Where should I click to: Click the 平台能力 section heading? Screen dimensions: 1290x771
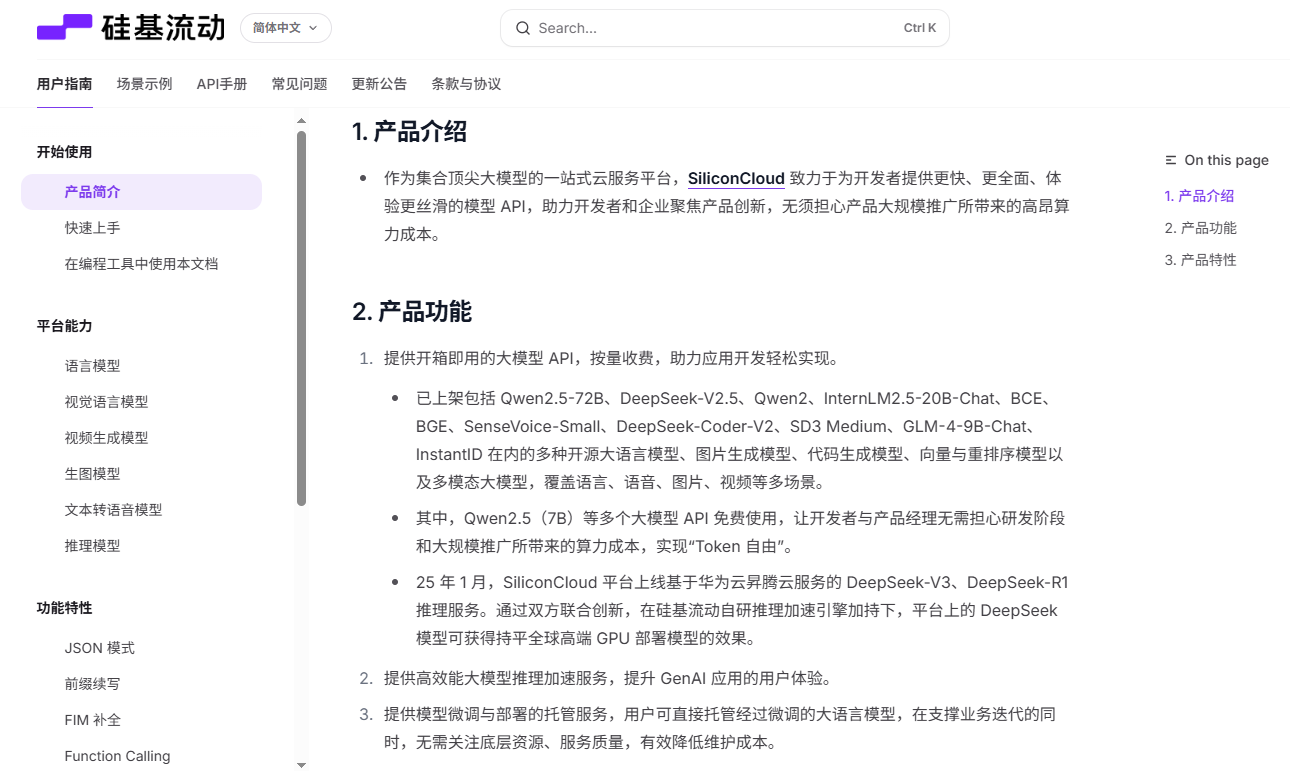coord(64,326)
